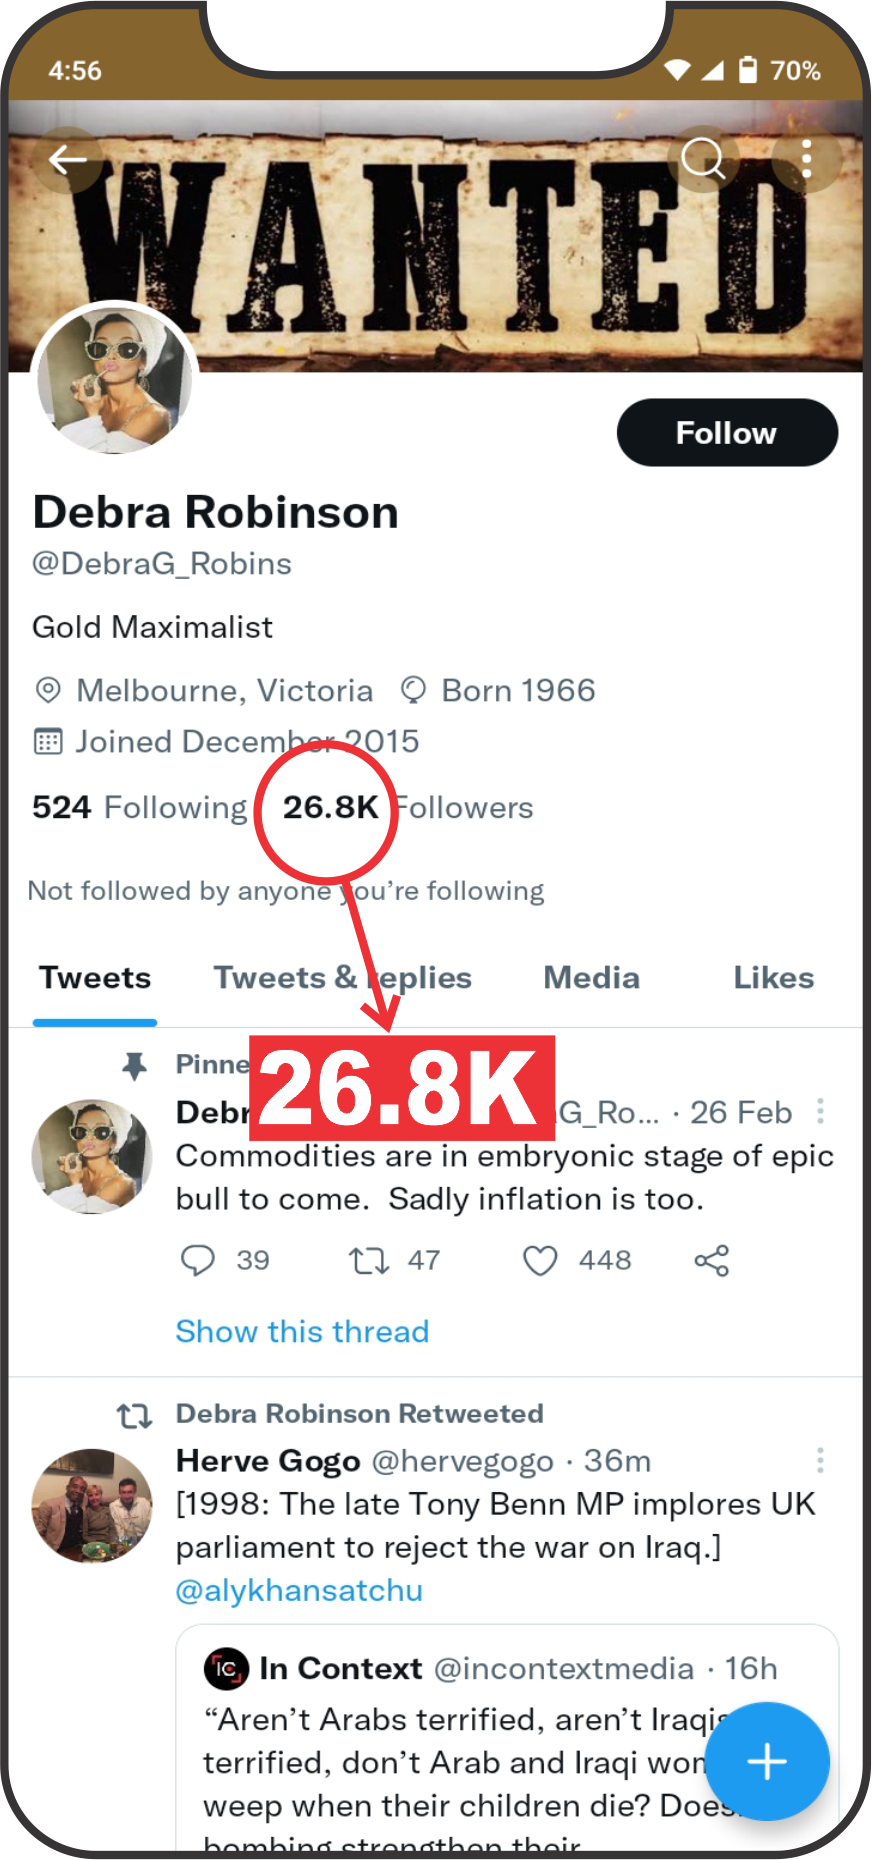Share the pinned commodities tweet

pyautogui.click(x=712, y=1260)
